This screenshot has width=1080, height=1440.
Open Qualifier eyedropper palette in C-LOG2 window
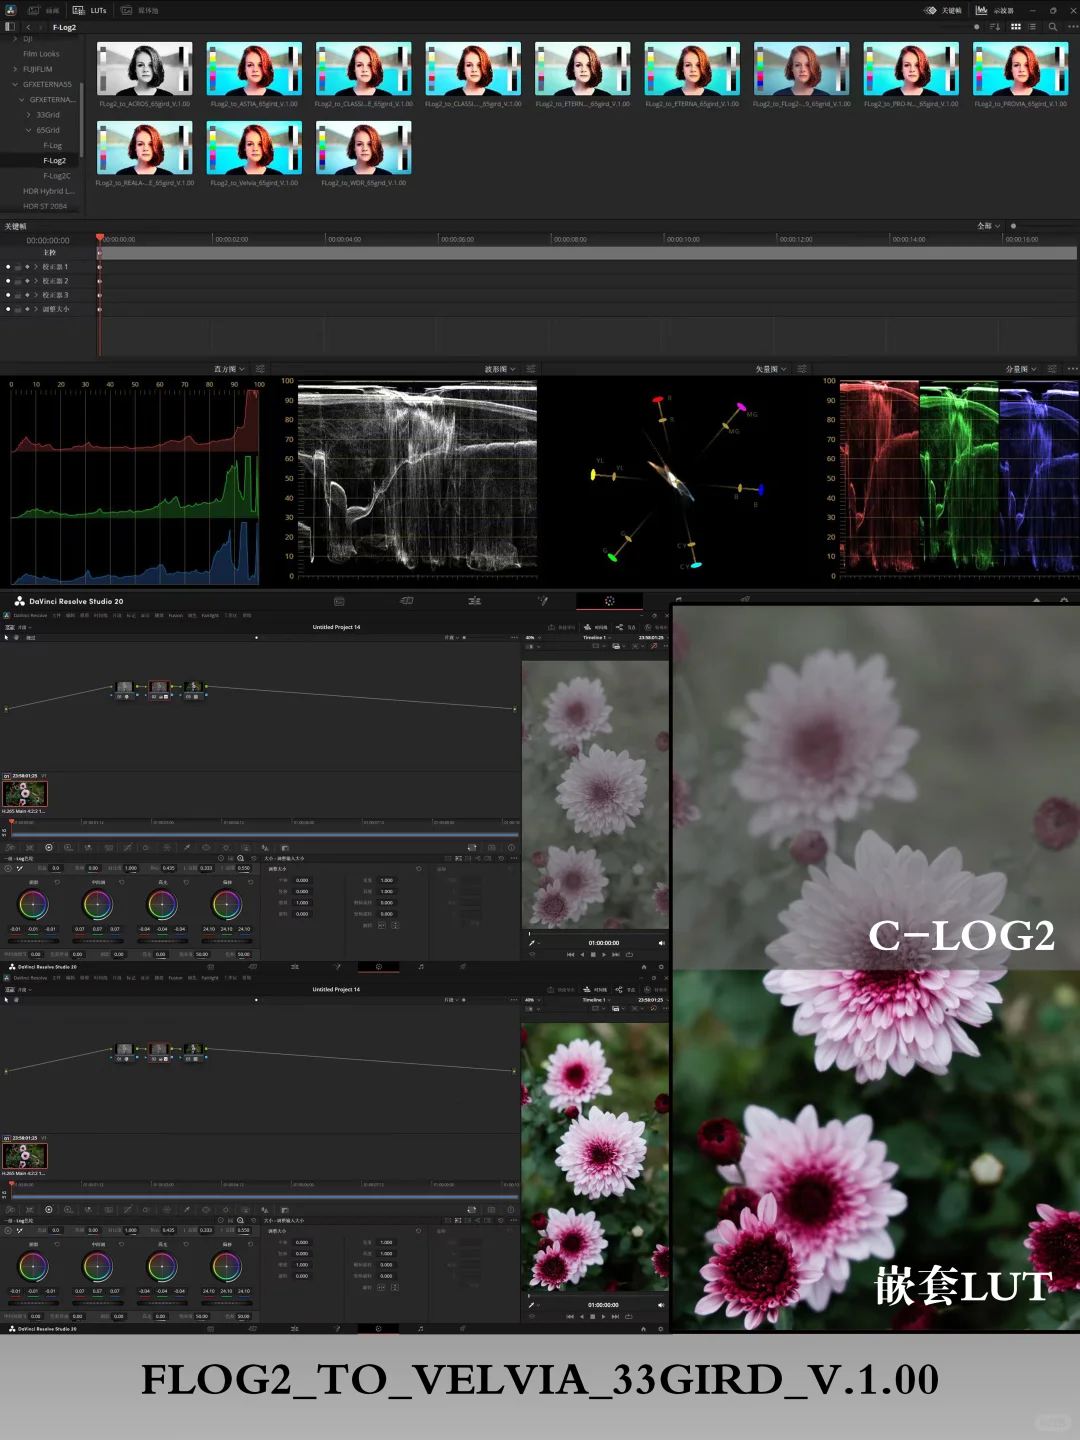187,847
